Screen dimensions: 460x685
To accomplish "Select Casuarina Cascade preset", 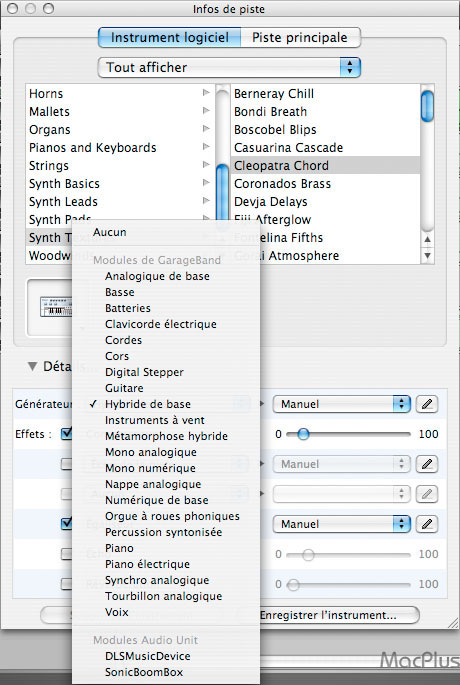I will (288, 148).
